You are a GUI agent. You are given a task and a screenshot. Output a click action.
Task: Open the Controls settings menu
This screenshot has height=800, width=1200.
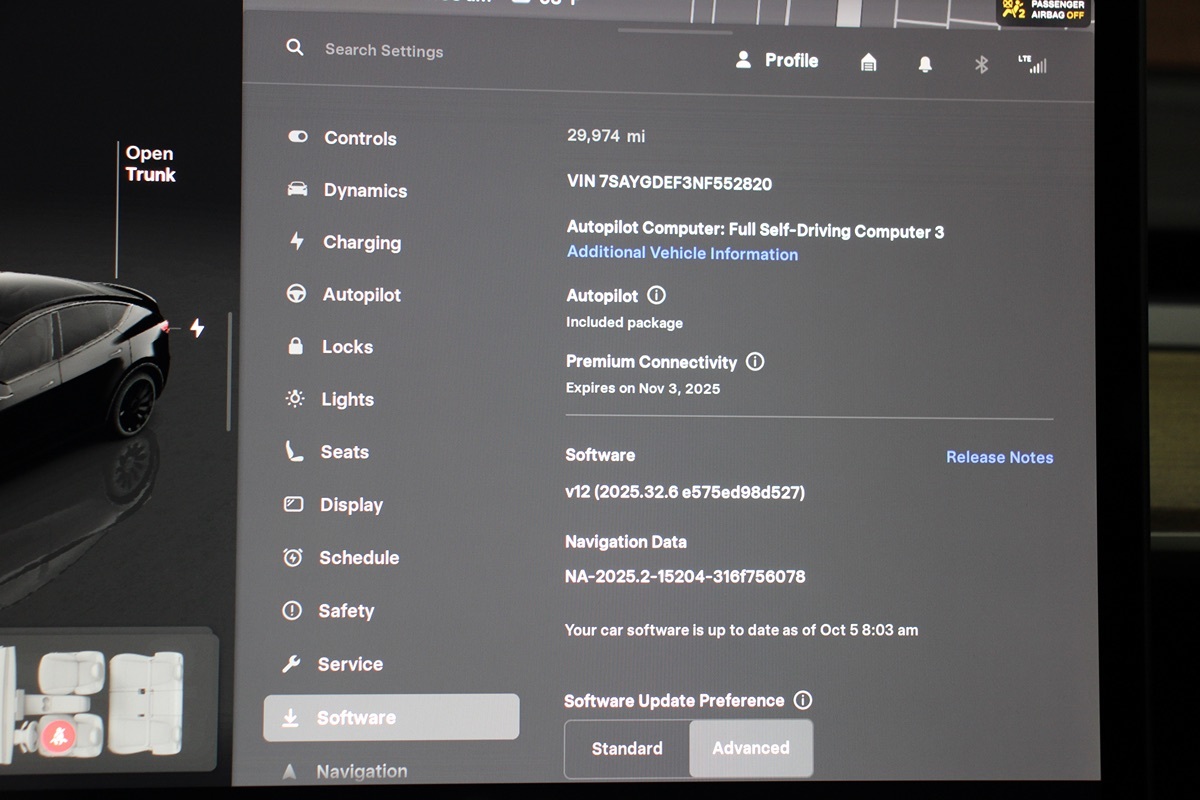click(x=359, y=138)
